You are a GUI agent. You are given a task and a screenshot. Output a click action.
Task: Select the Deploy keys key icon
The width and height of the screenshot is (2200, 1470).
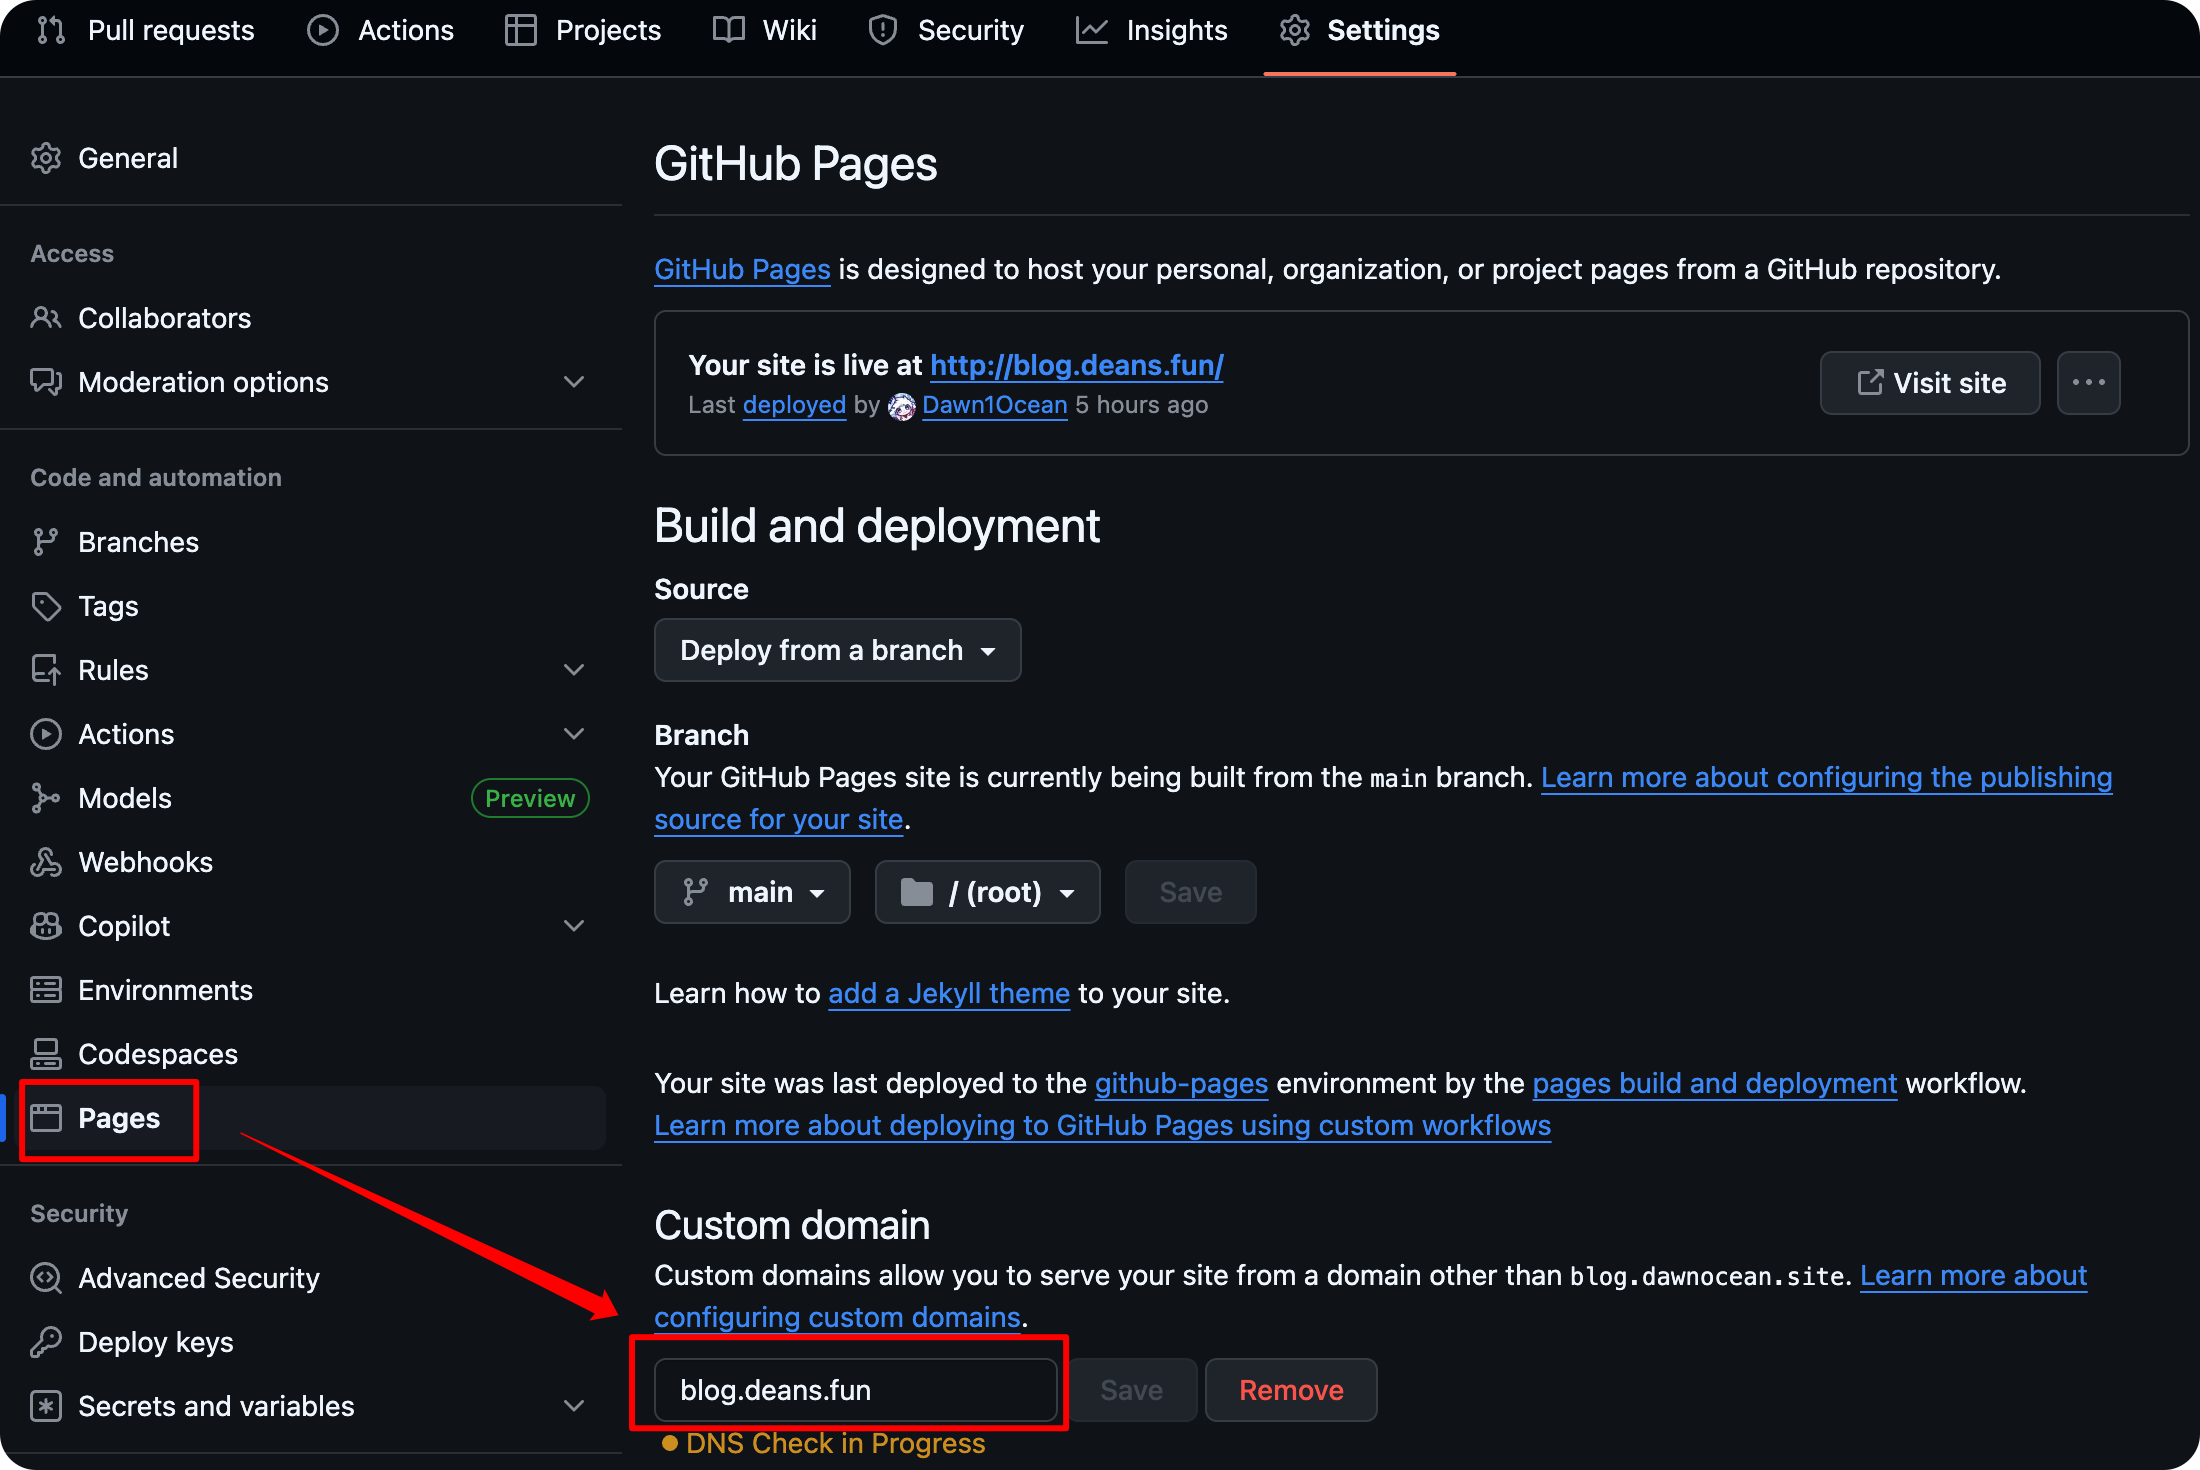click(x=46, y=1341)
